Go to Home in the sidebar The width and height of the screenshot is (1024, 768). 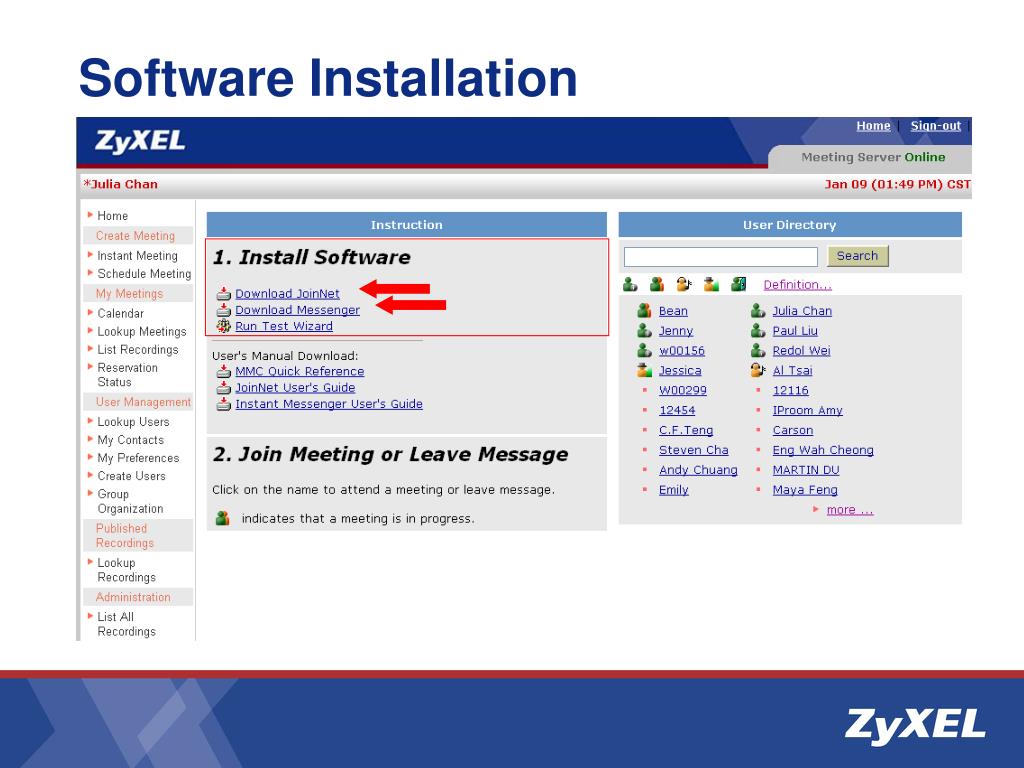coord(112,216)
